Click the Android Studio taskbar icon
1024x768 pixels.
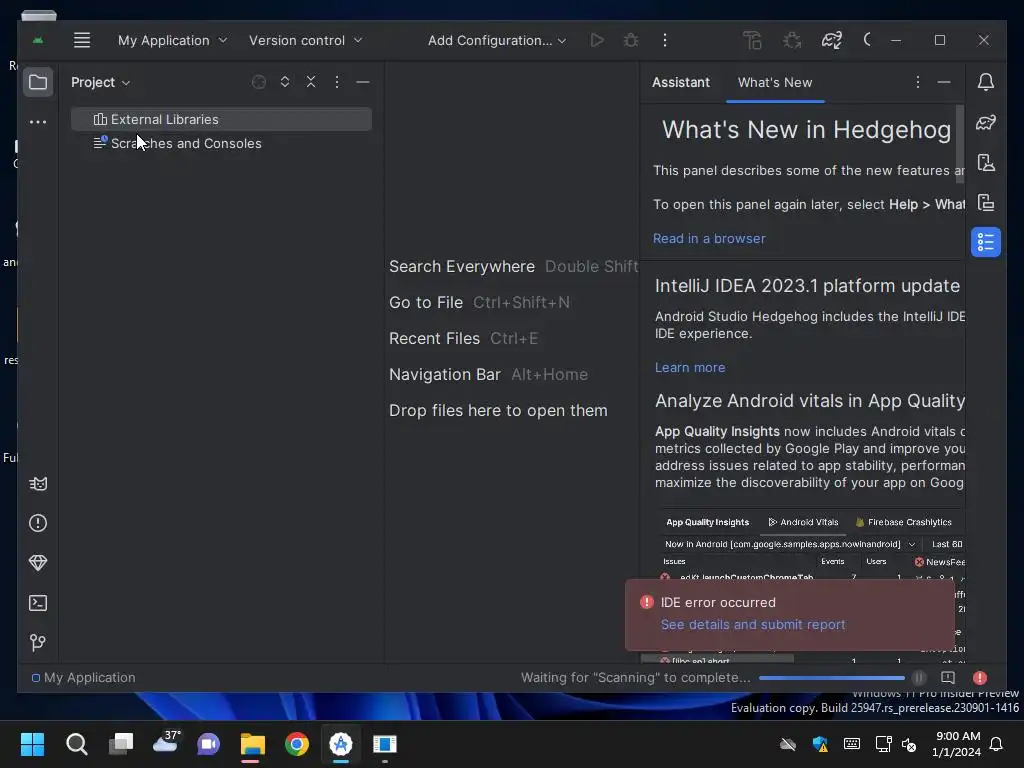tap(340, 744)
